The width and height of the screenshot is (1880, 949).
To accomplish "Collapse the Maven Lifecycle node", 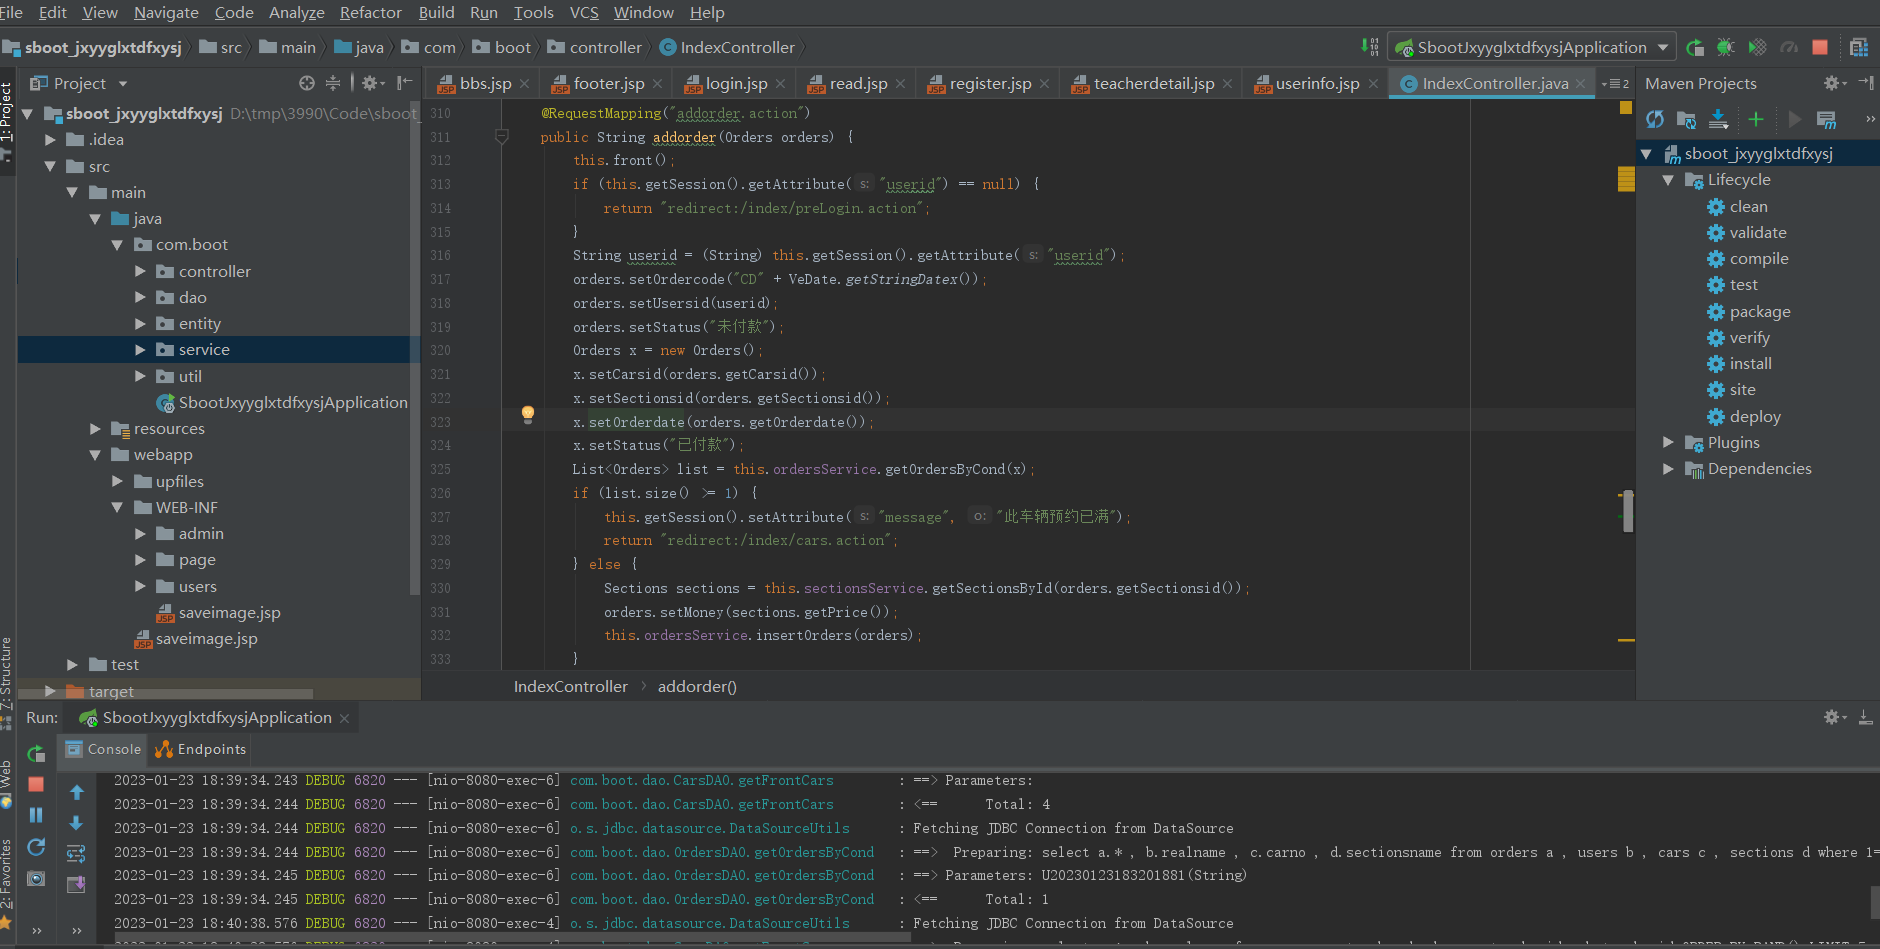I will point(1668,180).
